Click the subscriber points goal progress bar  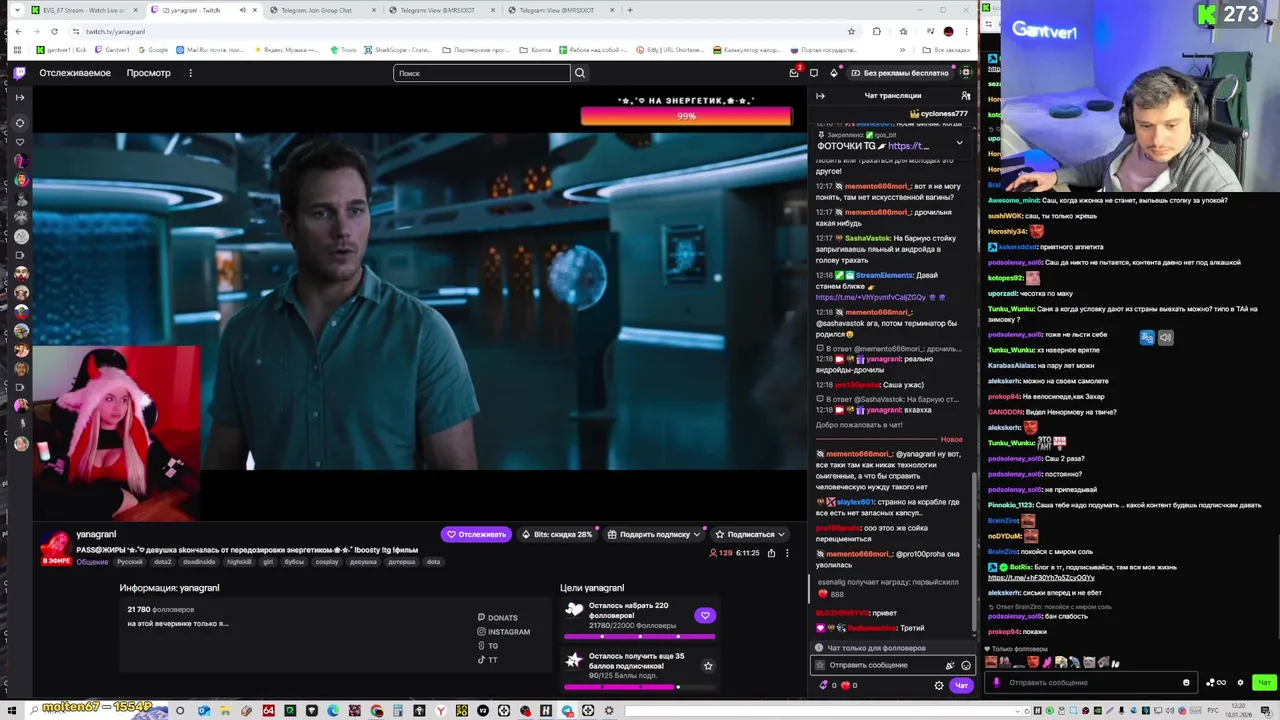pos(640,687)
